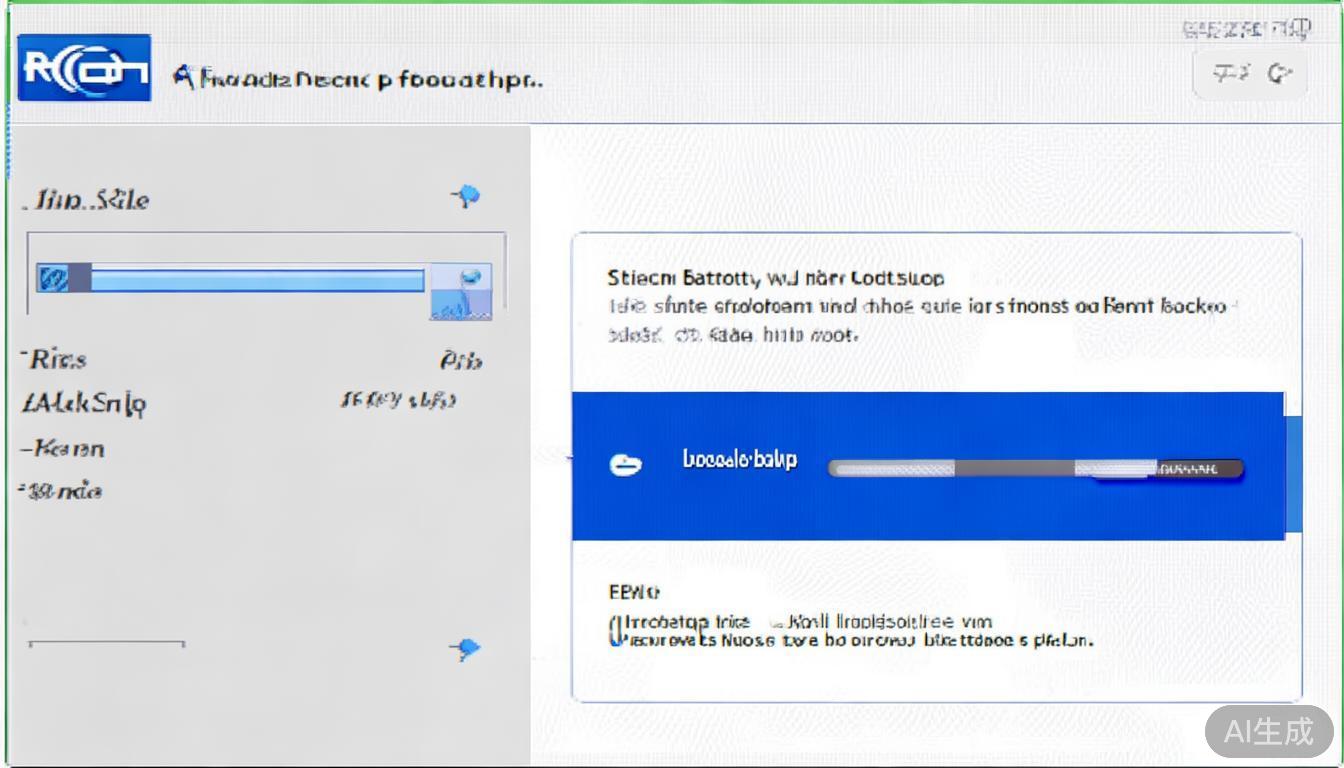Click the small icon at the left end of the sidebar bar

[52, 279]
